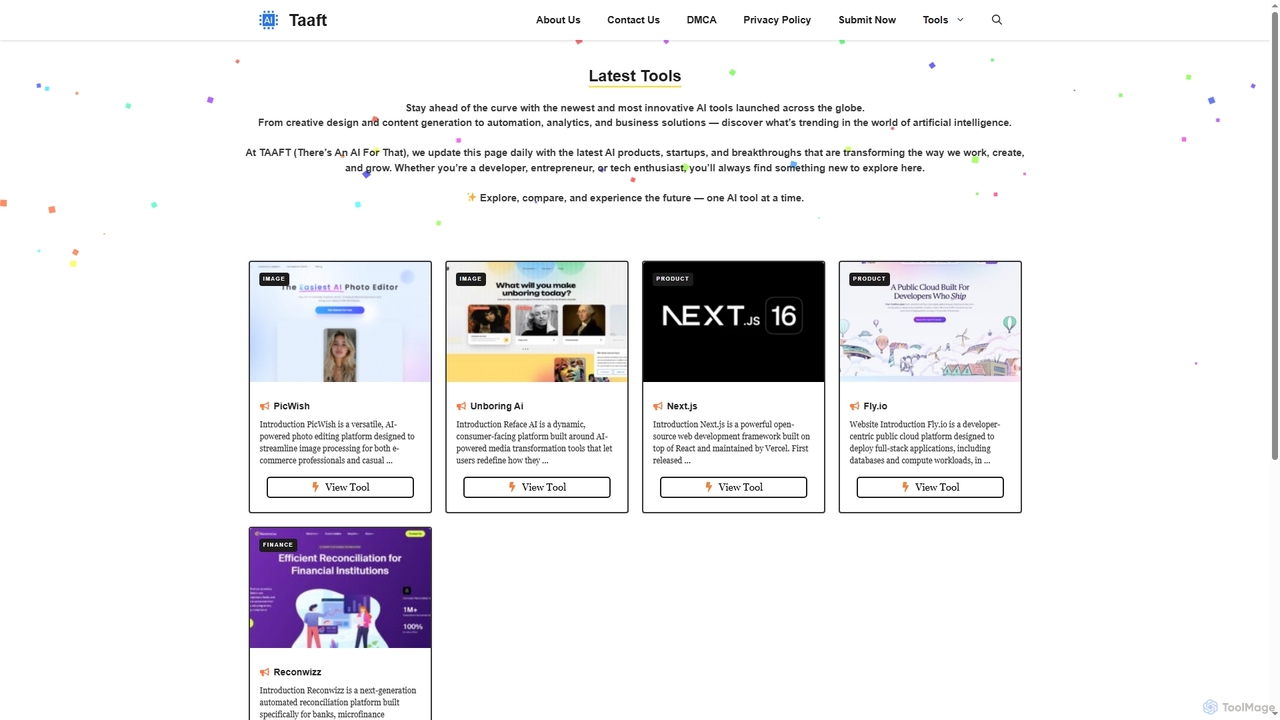Image resolution: width=1280 pixels, height=720 pixels.
Task: Open the Reconwizz title link
Action: (298, 672)
